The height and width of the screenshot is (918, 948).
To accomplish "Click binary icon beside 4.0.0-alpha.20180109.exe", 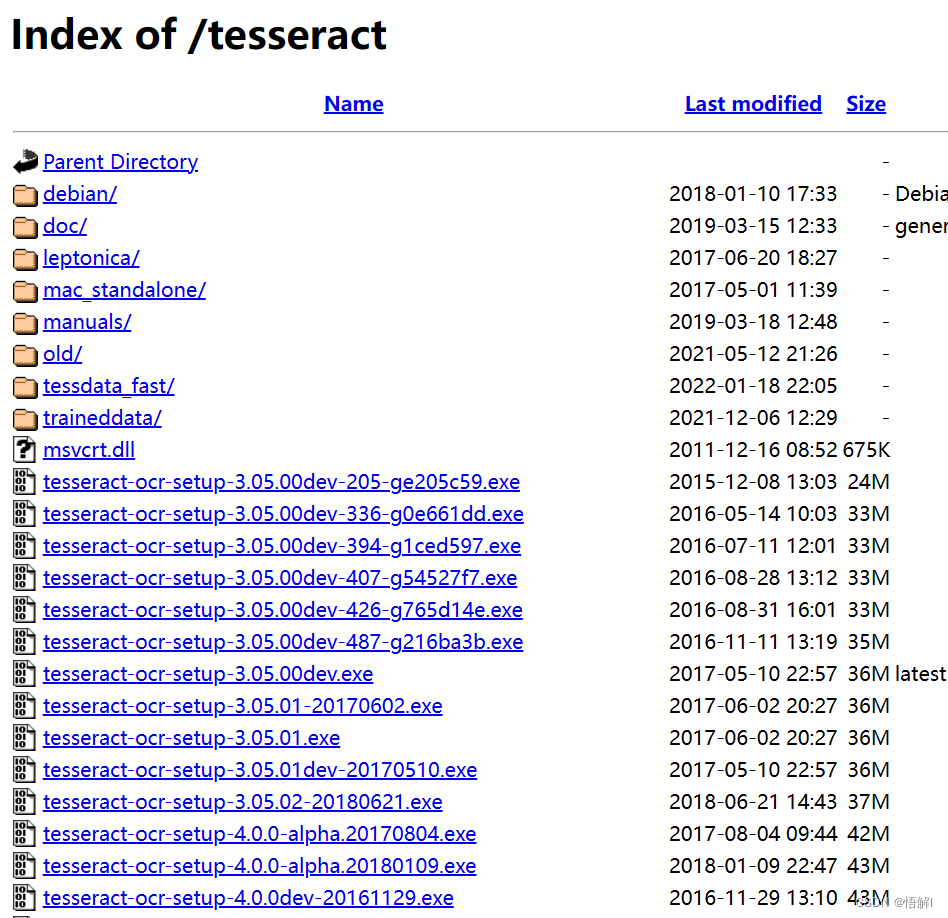I will (24, 867).
